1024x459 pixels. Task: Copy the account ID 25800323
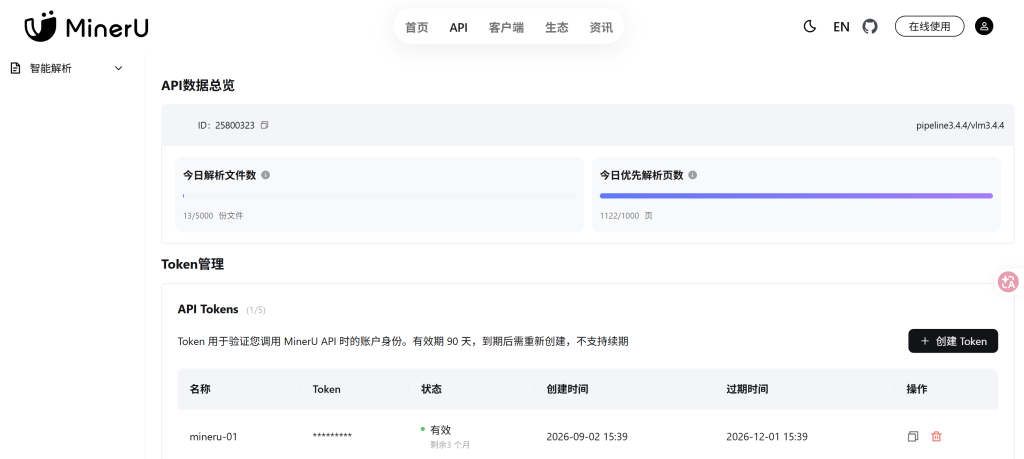(x=264, y=125)
